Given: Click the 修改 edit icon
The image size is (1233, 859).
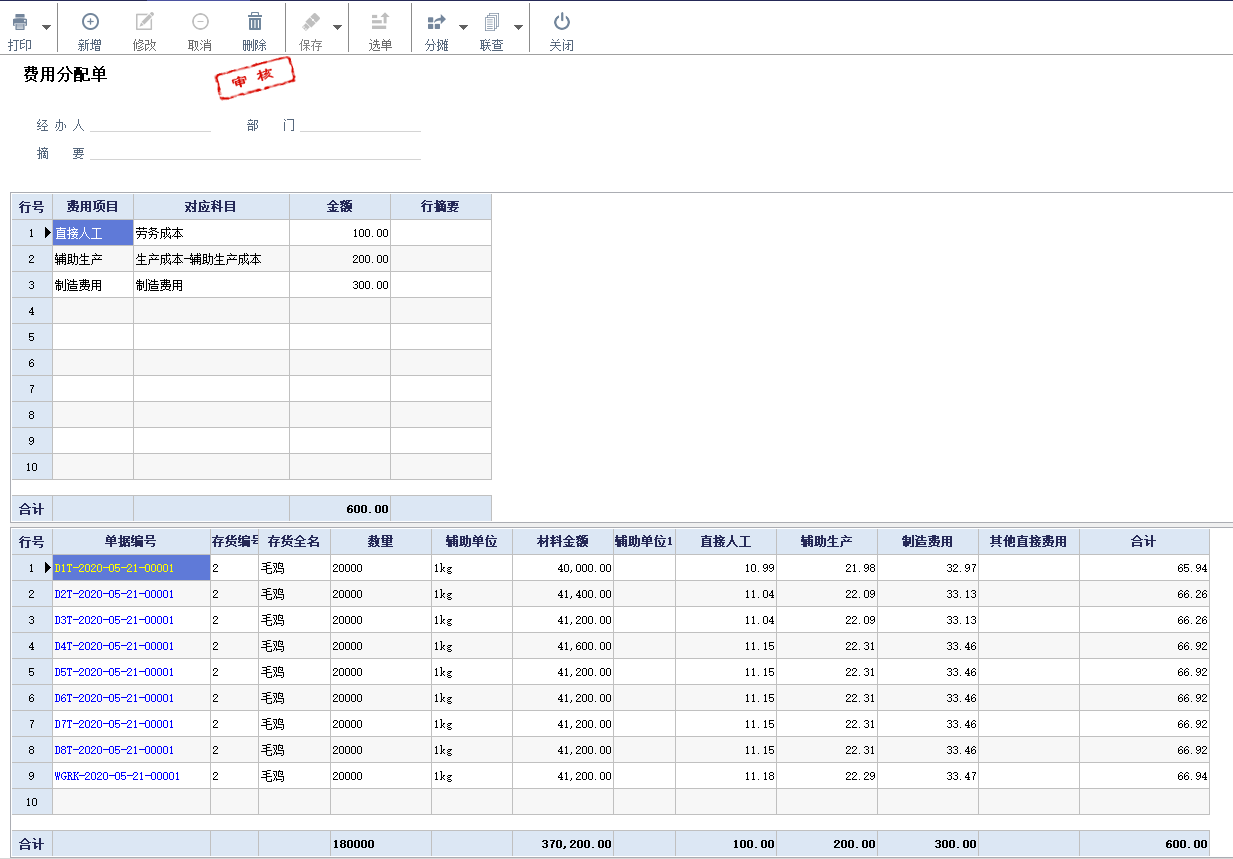Looking at the screenshot, I should (x=145, y=22).
